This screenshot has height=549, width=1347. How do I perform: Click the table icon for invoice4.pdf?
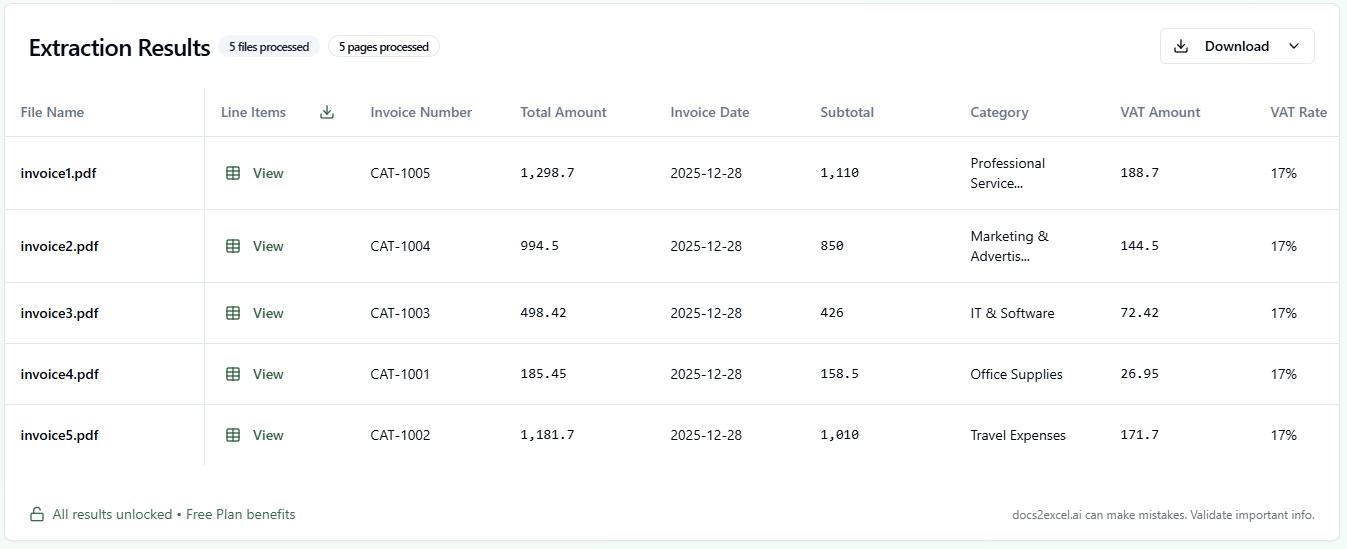pyautogui.click(x=233, y=374)
